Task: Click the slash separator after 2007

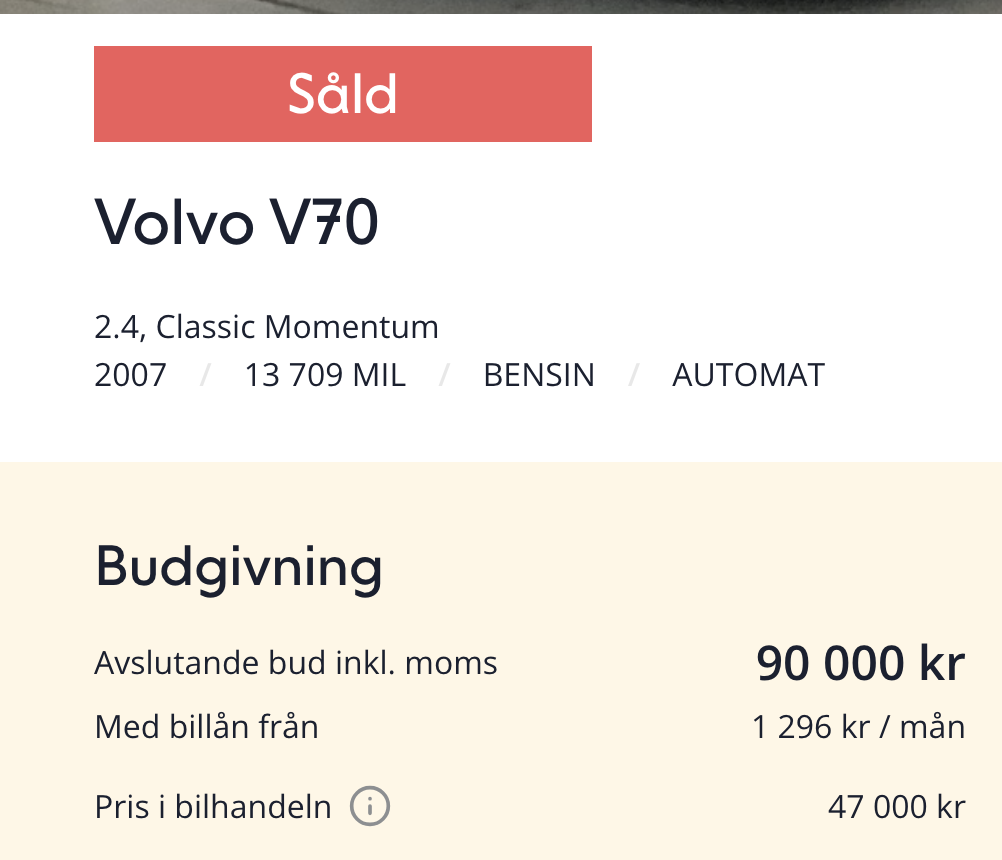Action: pyautogui.click(x=205, y=375)
